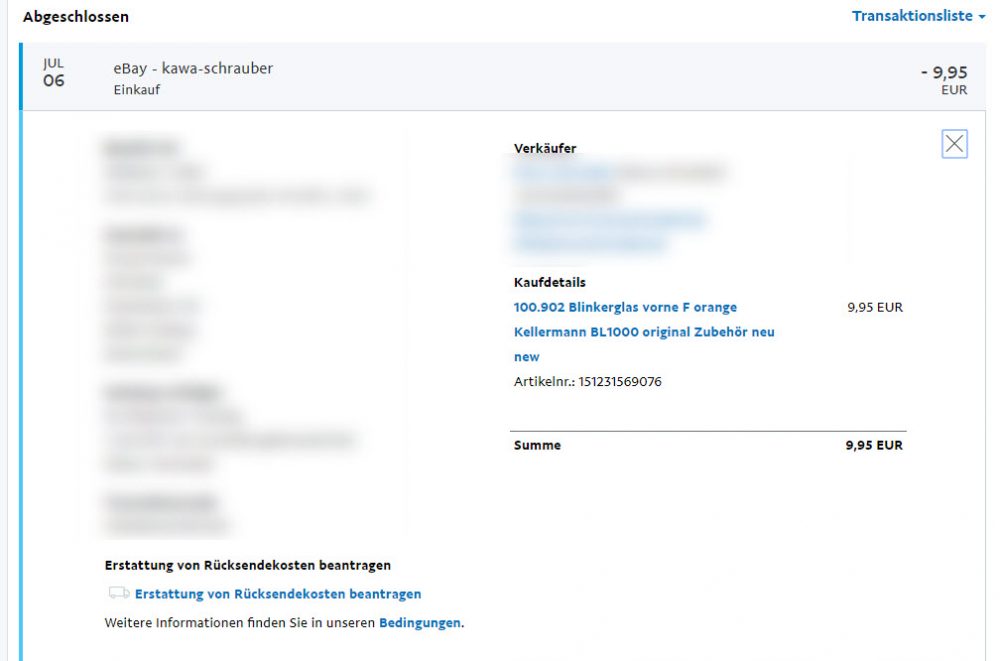Click the -9,95 EUR transaction amount
The width and height of the screenshot is (1000, 661).
point(947,79)
